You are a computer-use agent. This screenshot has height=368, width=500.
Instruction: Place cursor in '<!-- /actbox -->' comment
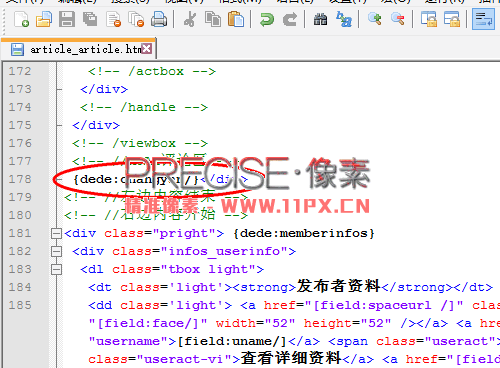[x=152, y=71]
